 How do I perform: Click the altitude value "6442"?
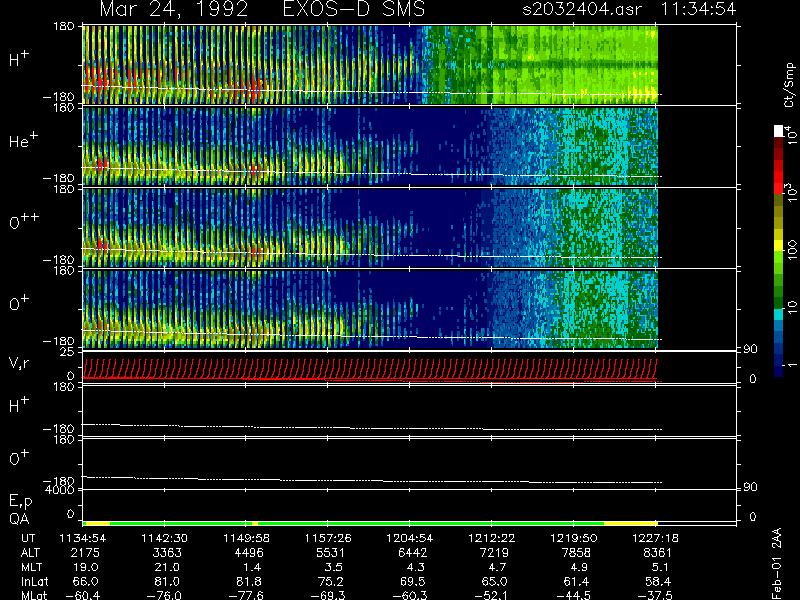[x=412, y=553]
